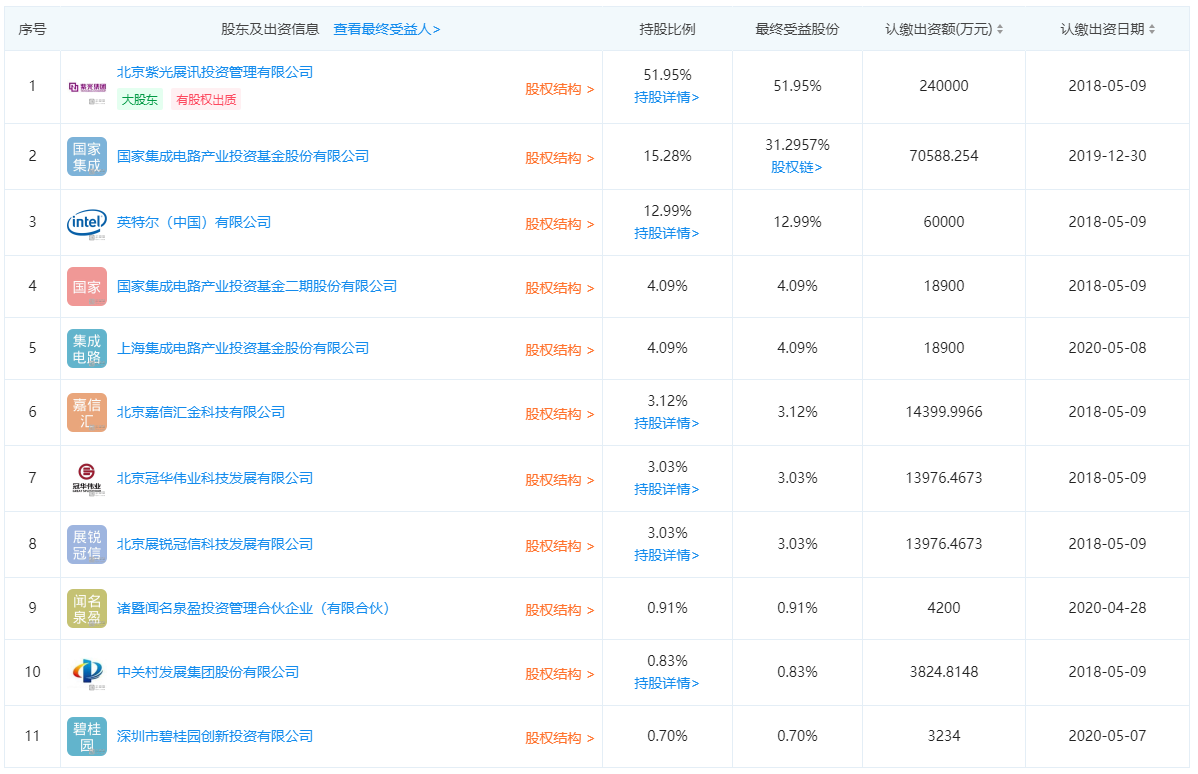This screenshot has width=1198, height=774.
Task: Open 股权结构 for 英特尔（中国）有限公司
Action: tap(559, 224)
